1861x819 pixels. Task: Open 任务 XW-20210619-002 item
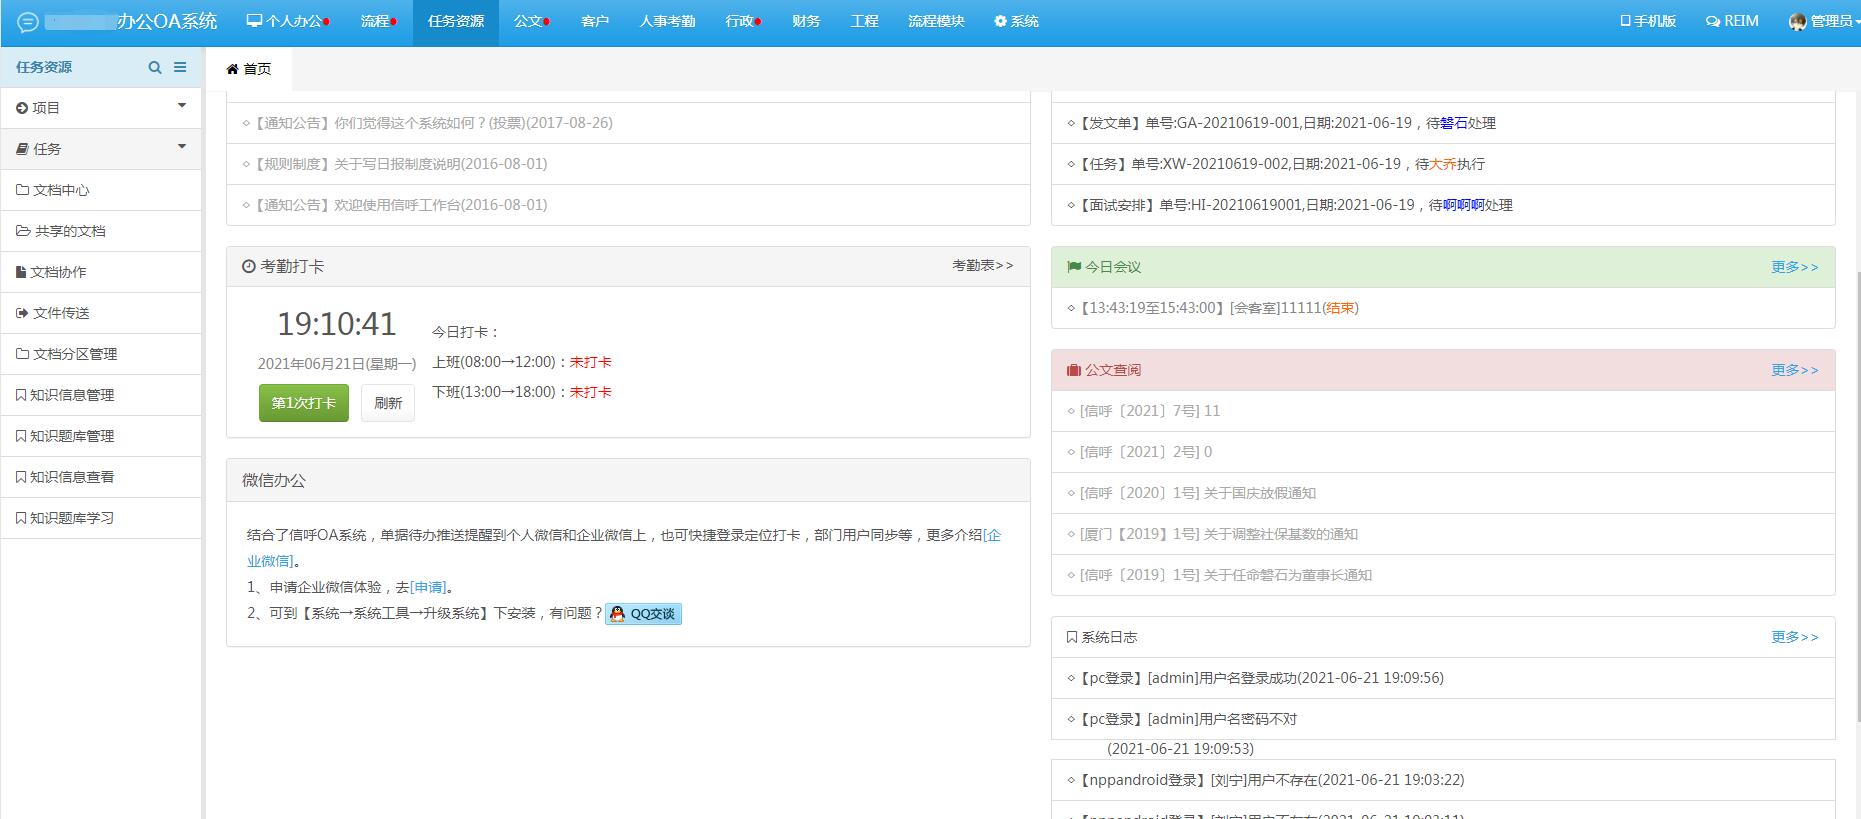point(1443,164)
